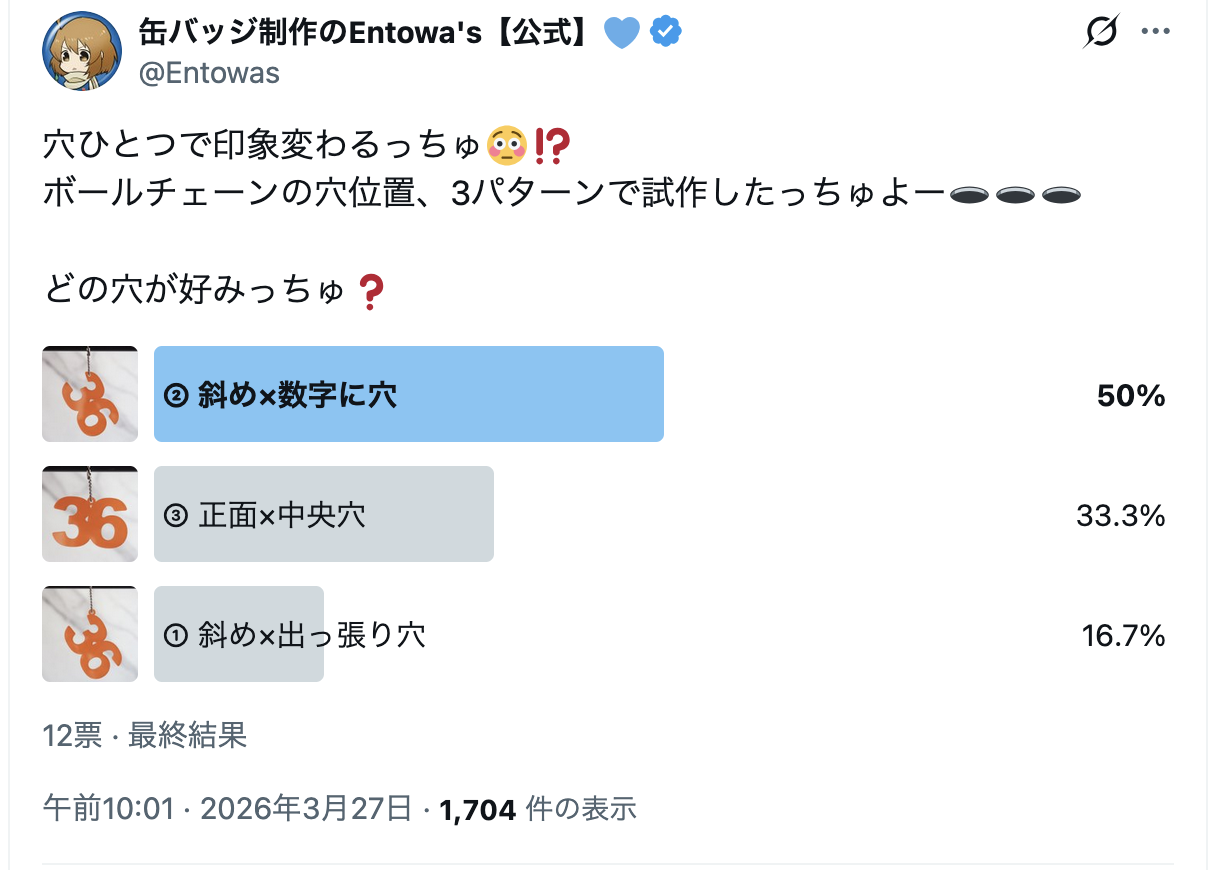Open the bottom poll option thumbnail image
1214x870 pixels.
pyautogui.click(x=89, y=634)
